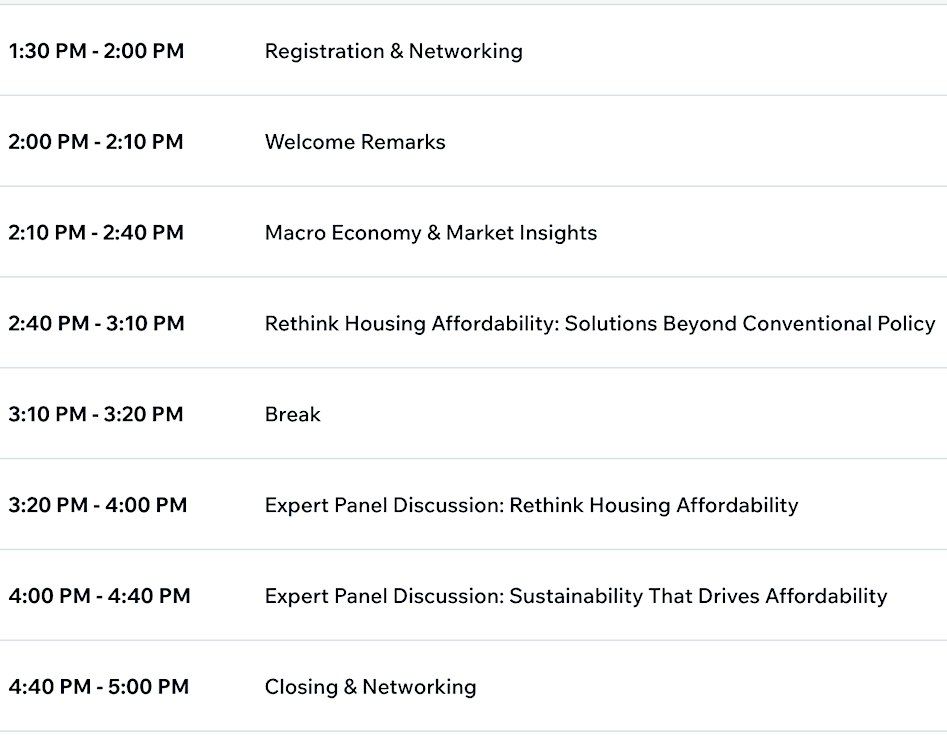
Task: Select the Break agenda entry
Action: pyautogui.click(x=293, y=414)
